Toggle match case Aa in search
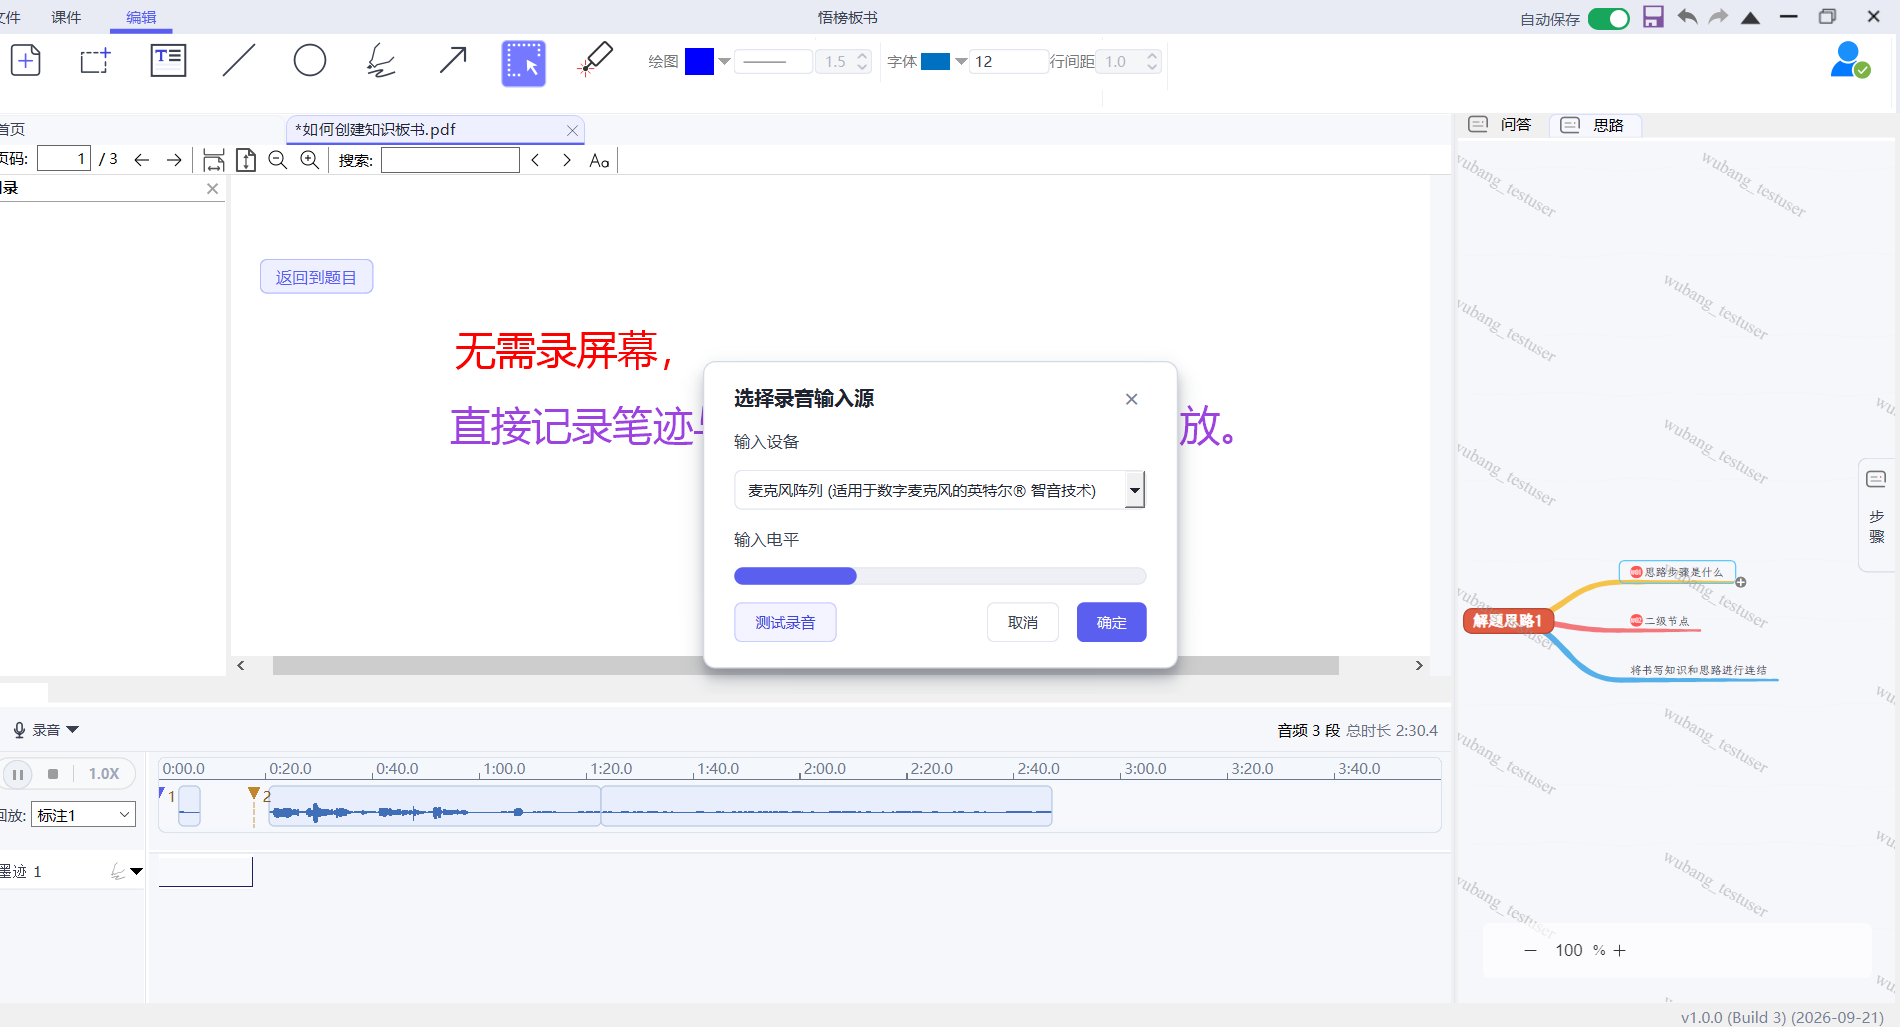1900x1027 pixels. [599, 160]
